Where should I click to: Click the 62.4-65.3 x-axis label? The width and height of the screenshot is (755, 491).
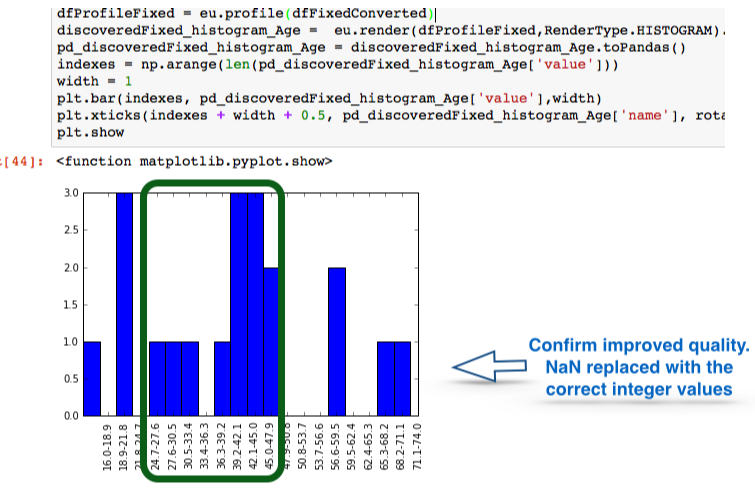click(x=368, y=447)
